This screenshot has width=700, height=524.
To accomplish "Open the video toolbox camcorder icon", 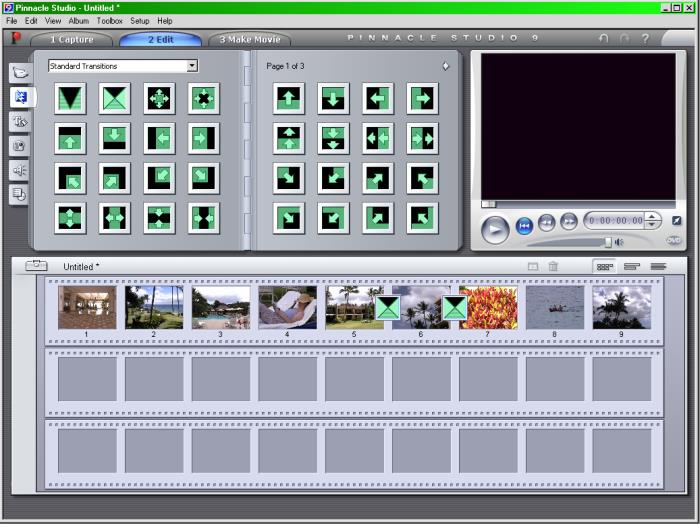I will (x=37, y=266).
